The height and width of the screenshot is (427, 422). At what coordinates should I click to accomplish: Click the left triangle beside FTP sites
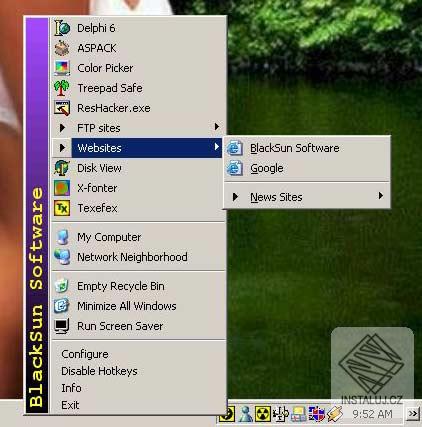[x=62, y=128]
